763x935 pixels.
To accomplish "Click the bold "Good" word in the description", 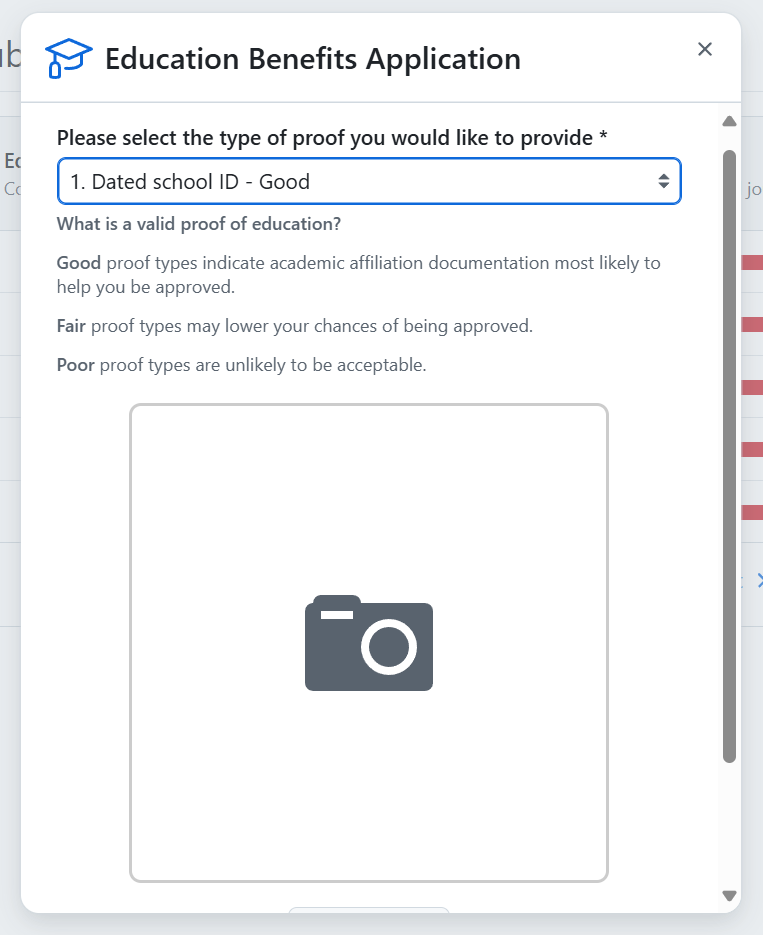I will [x=79, y=263].
